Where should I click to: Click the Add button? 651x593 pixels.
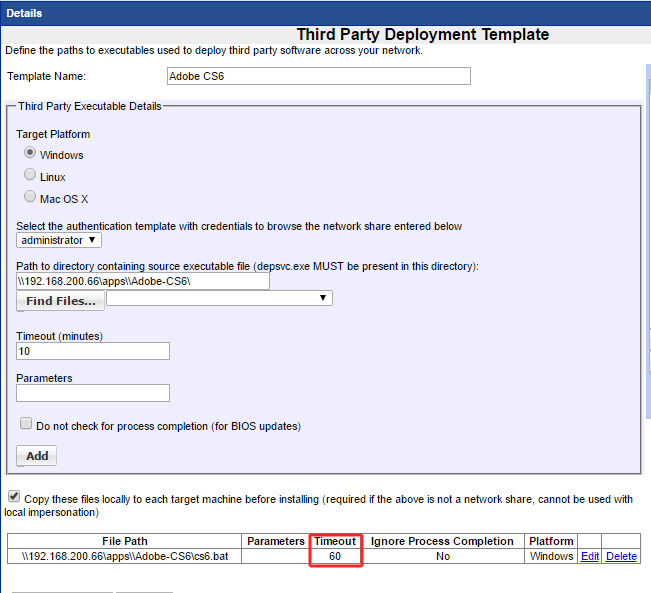[x=36, y=456]
